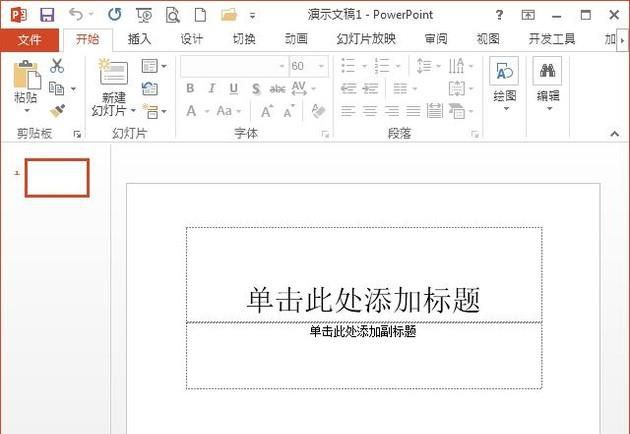
Task: Click the Reset slide icon
Action: [150, 88]
